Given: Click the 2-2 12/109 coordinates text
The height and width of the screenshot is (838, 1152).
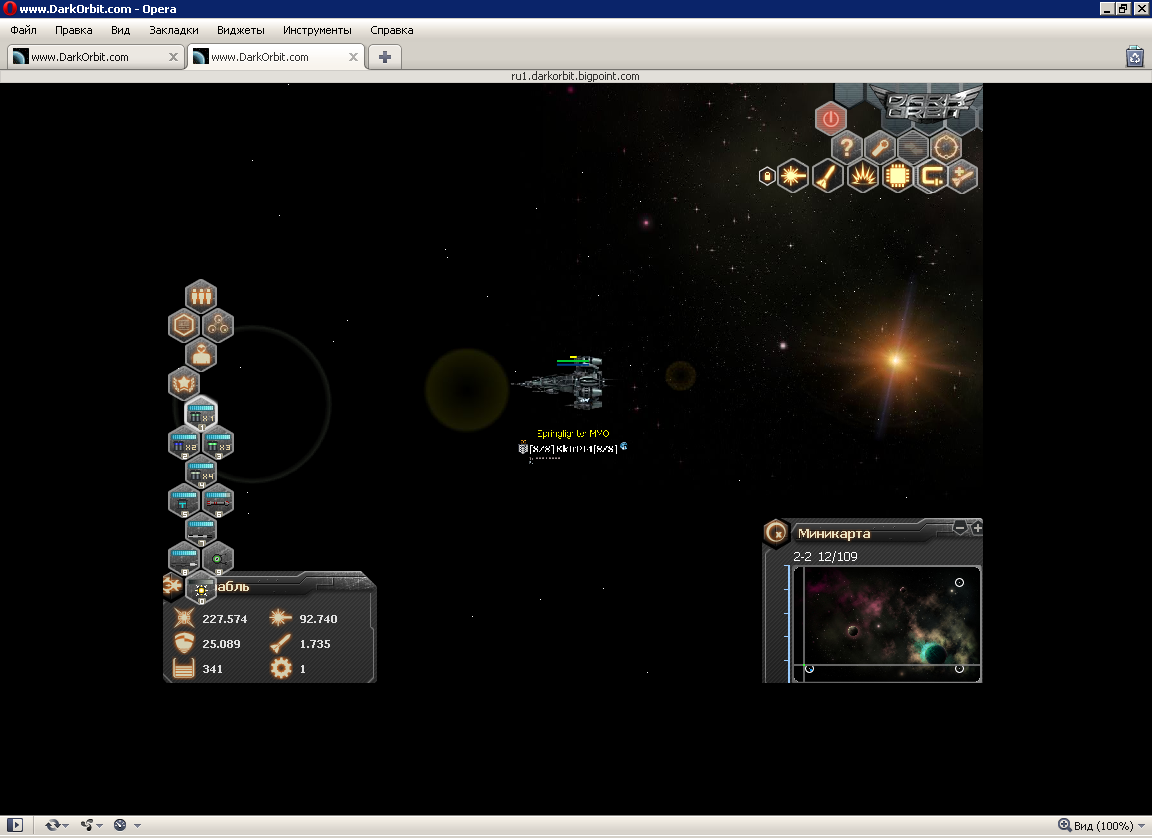Looking at the screenshot, I should 825,557.
